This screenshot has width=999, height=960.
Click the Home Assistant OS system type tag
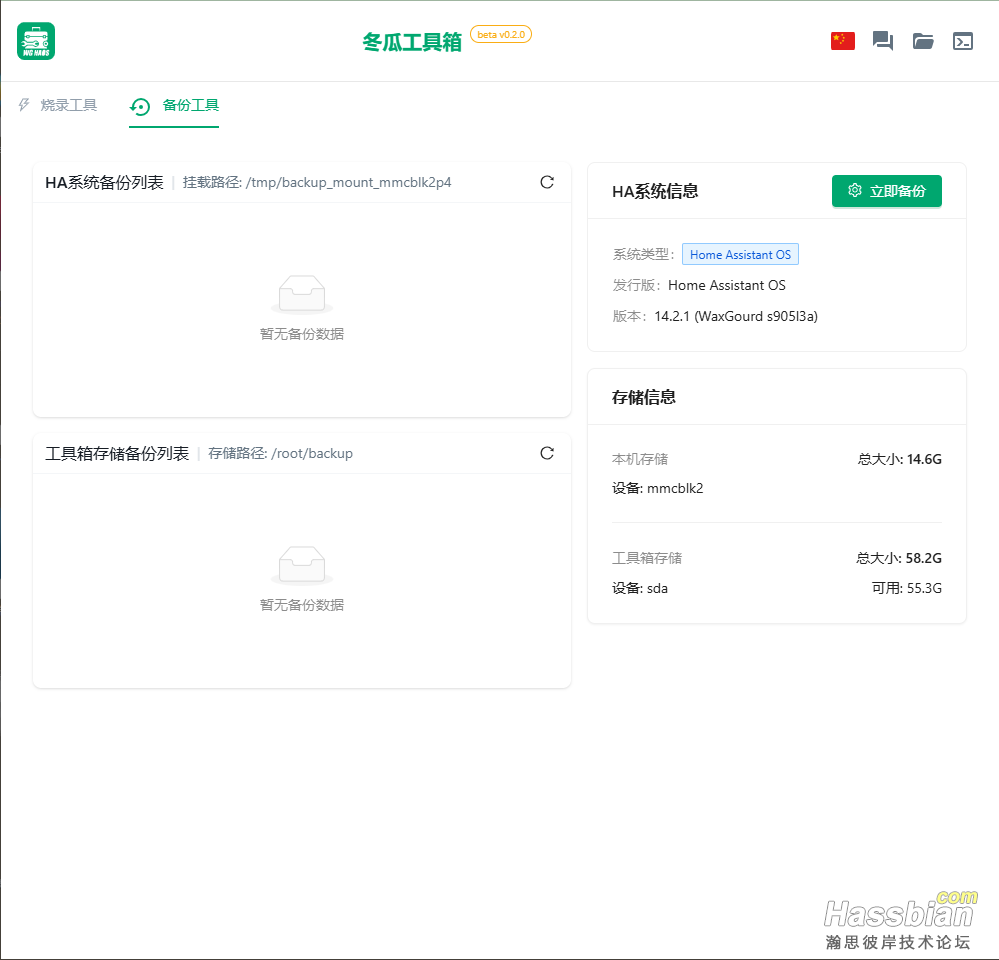[740, 254]
